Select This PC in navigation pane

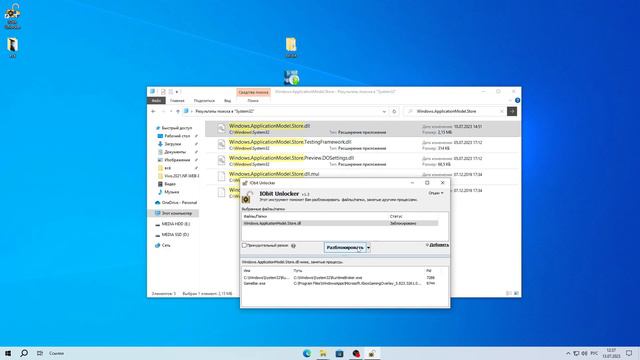pos(176,213)
